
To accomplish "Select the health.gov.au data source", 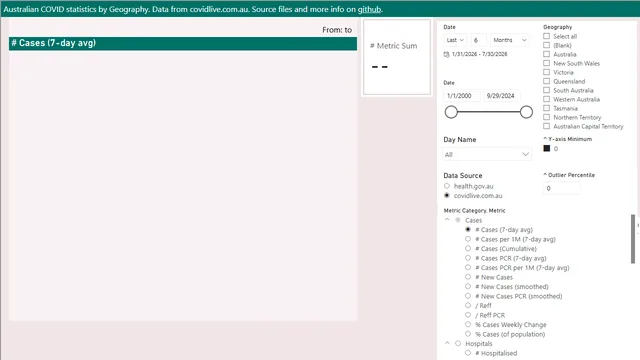I will point(447,186).
